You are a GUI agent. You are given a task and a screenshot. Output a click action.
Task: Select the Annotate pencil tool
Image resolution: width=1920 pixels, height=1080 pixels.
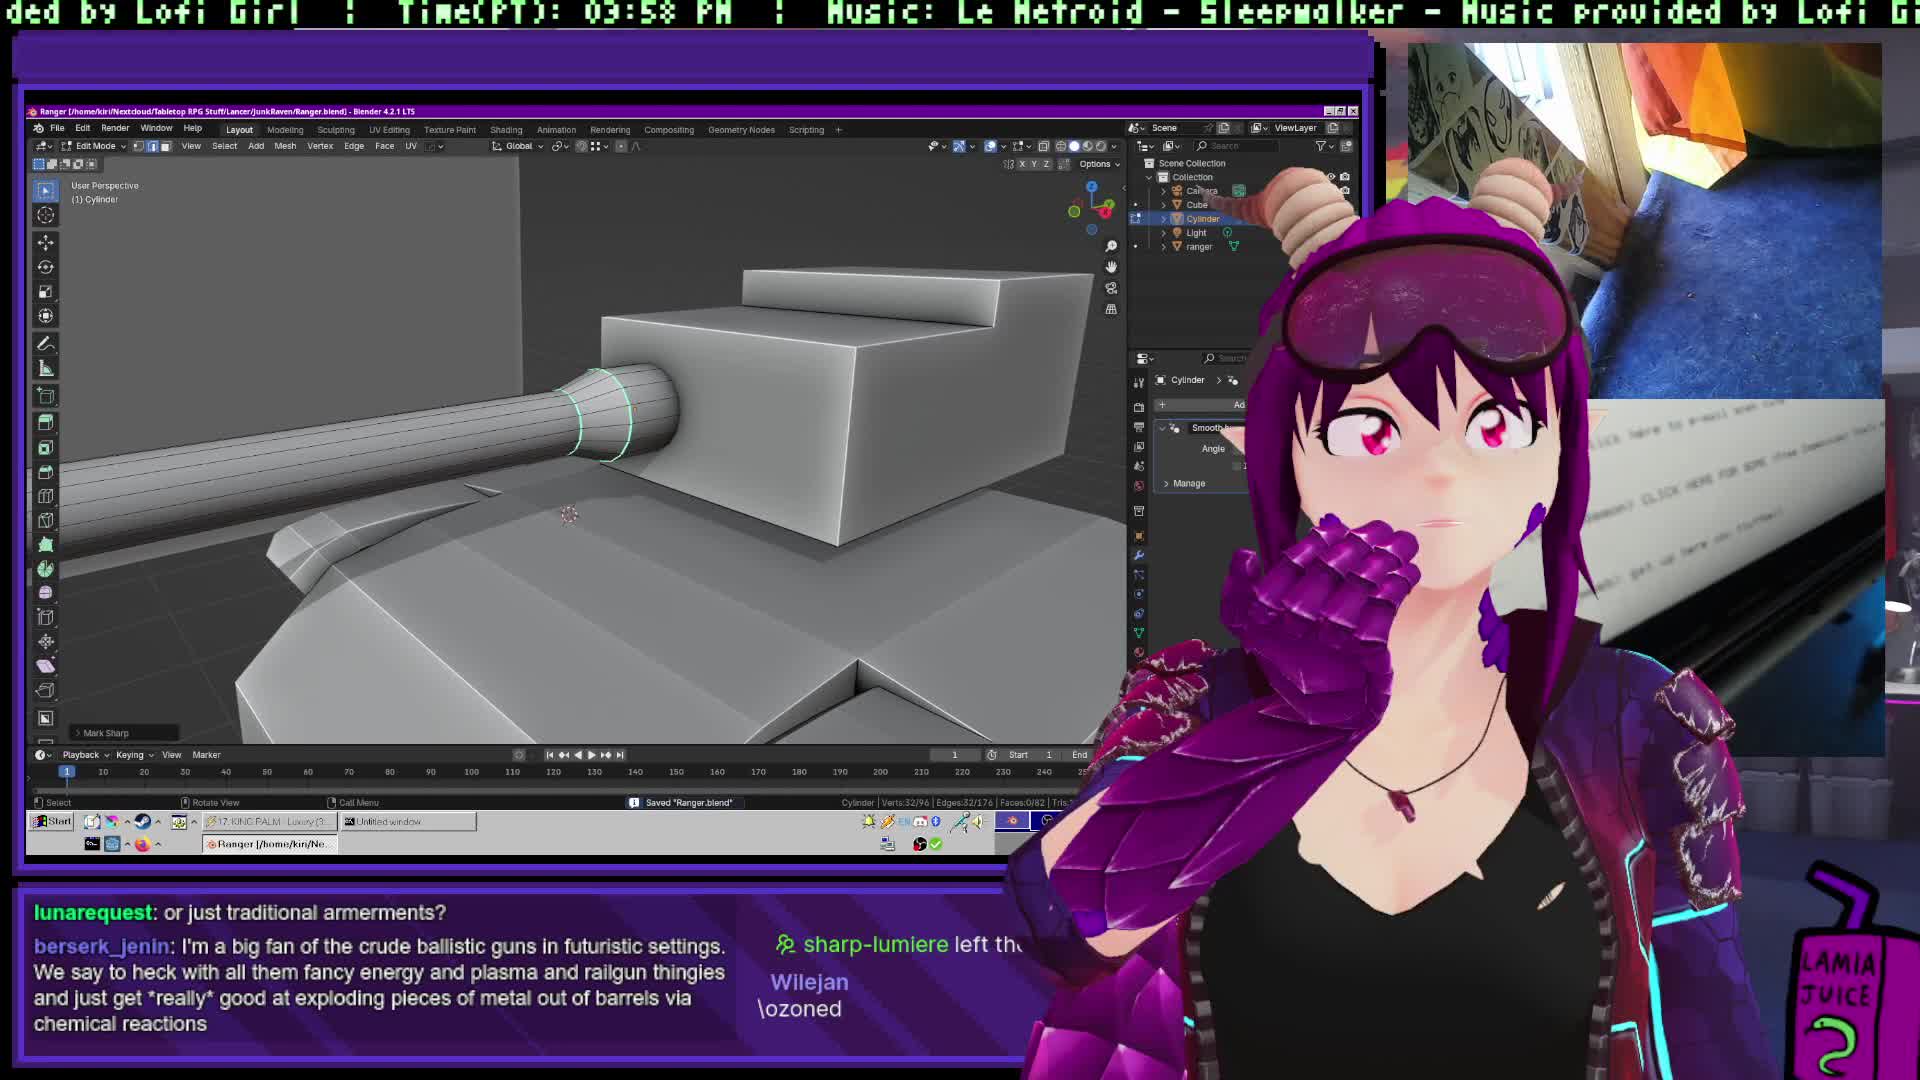tap(45, 343)
